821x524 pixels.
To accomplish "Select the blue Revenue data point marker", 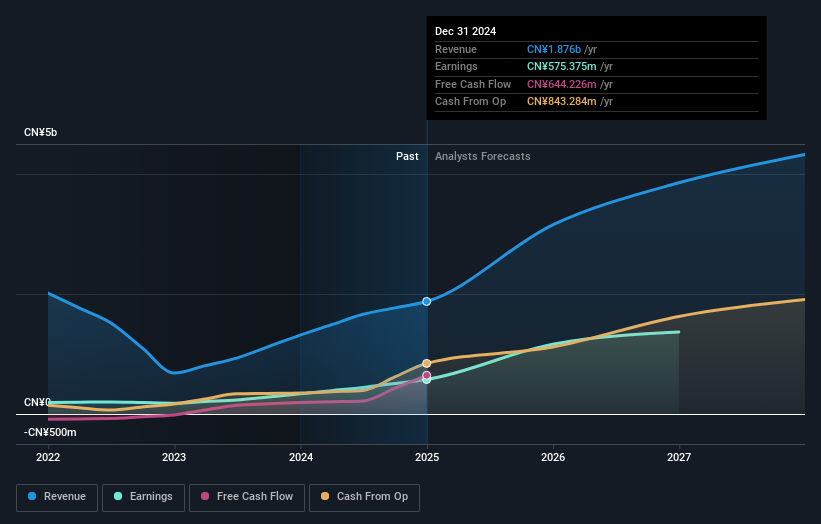I will coord(427,302).
